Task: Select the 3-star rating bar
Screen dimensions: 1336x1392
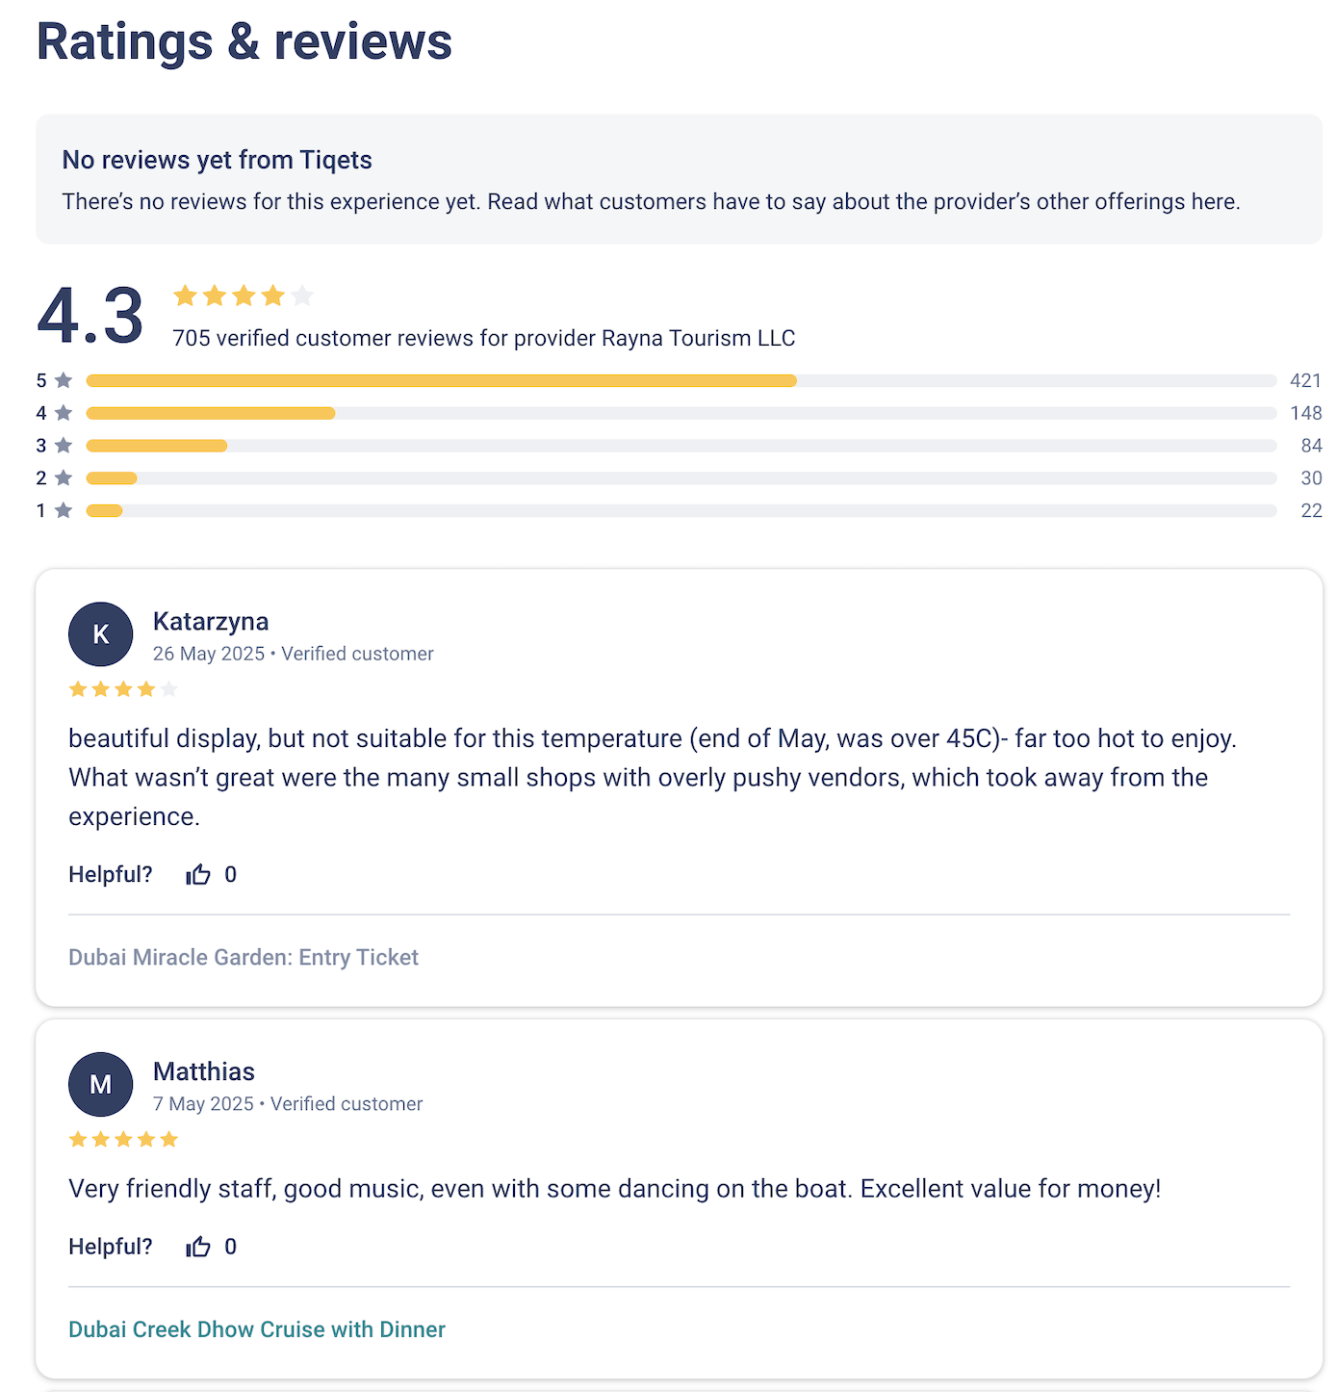Action: pyautogui.click(x=680, y=446)
